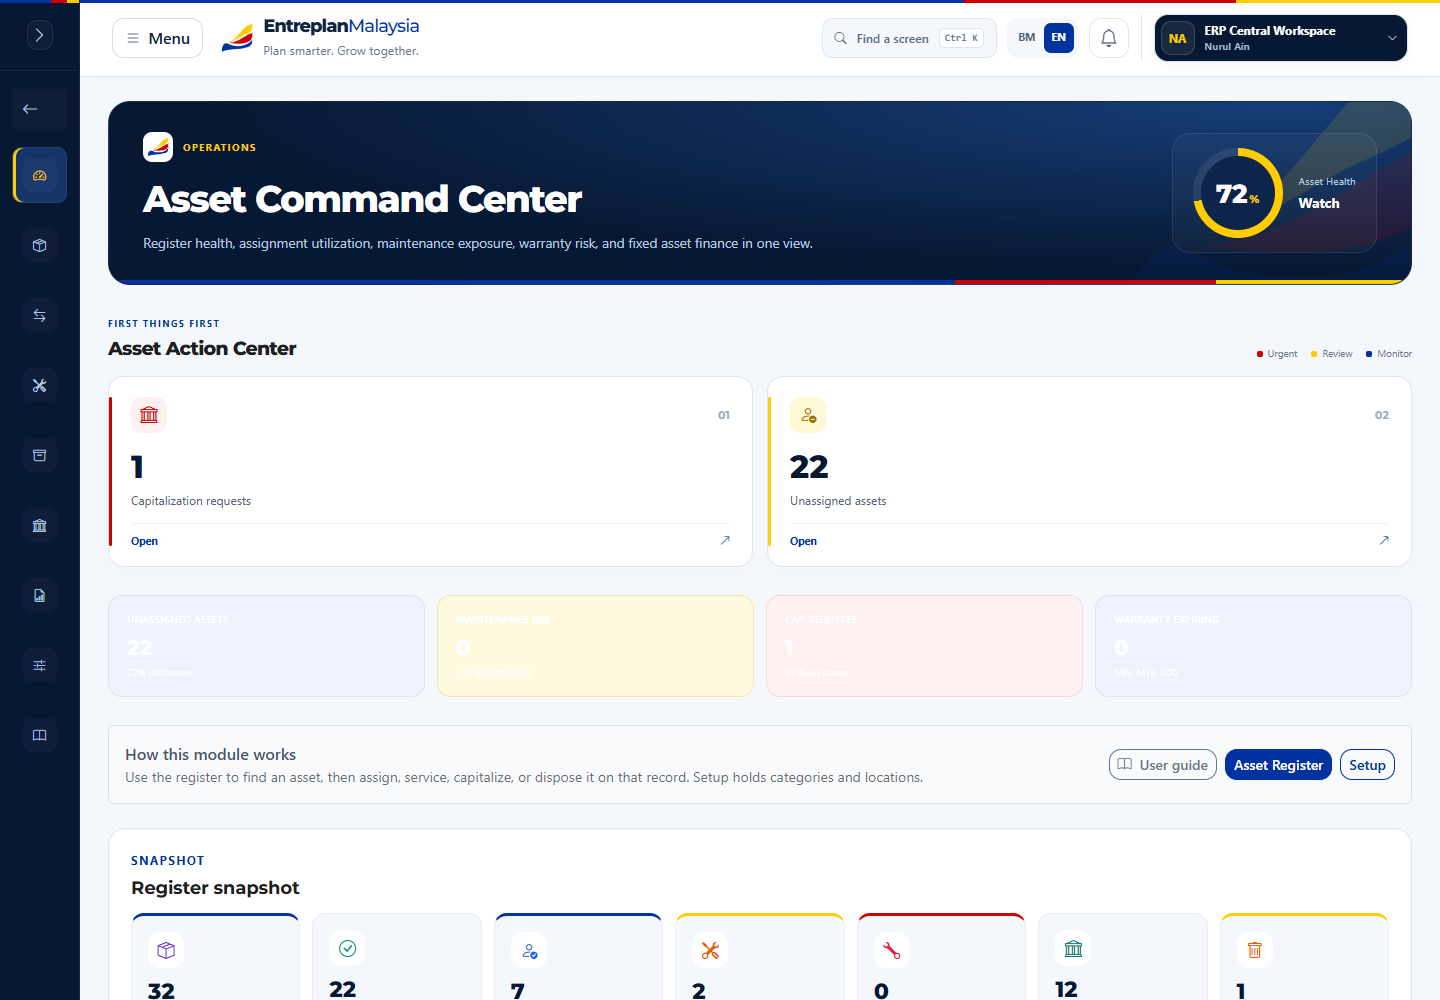Select the faded Warranty Expiring stat card

point(1253,646)
